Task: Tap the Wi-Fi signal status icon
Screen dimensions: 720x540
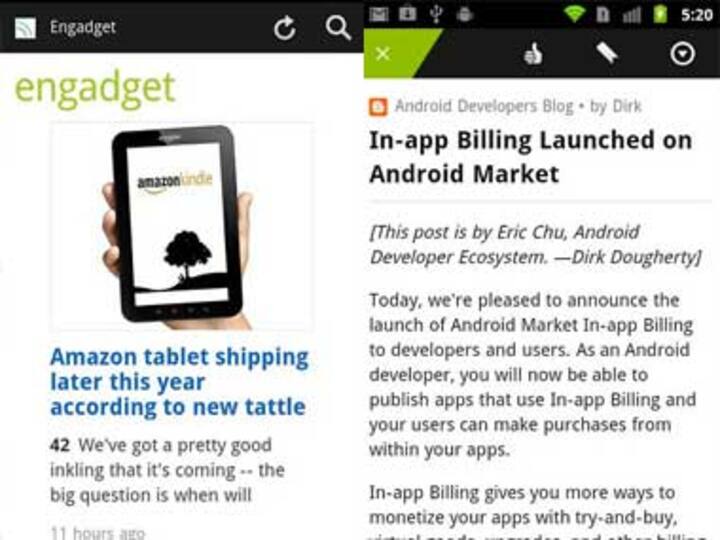Action: pos(574,14)
